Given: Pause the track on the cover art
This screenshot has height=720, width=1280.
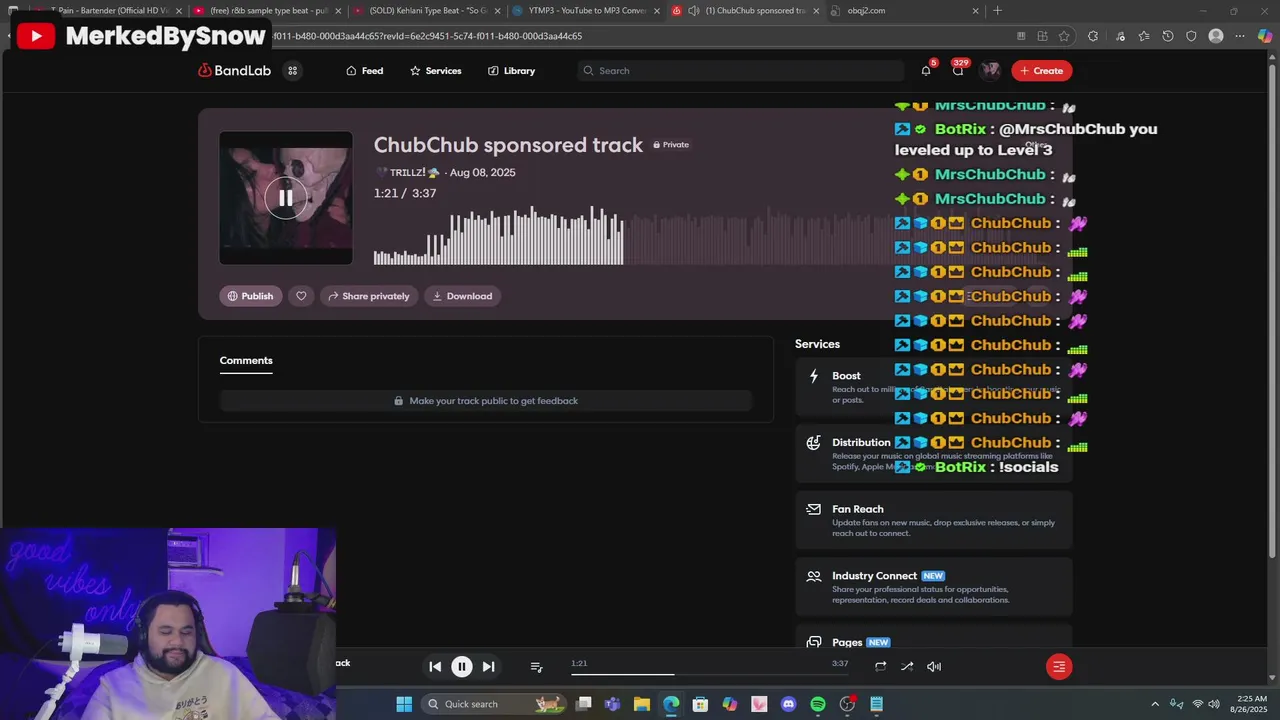Looking at the screenshot, I should tap(286, 198).
